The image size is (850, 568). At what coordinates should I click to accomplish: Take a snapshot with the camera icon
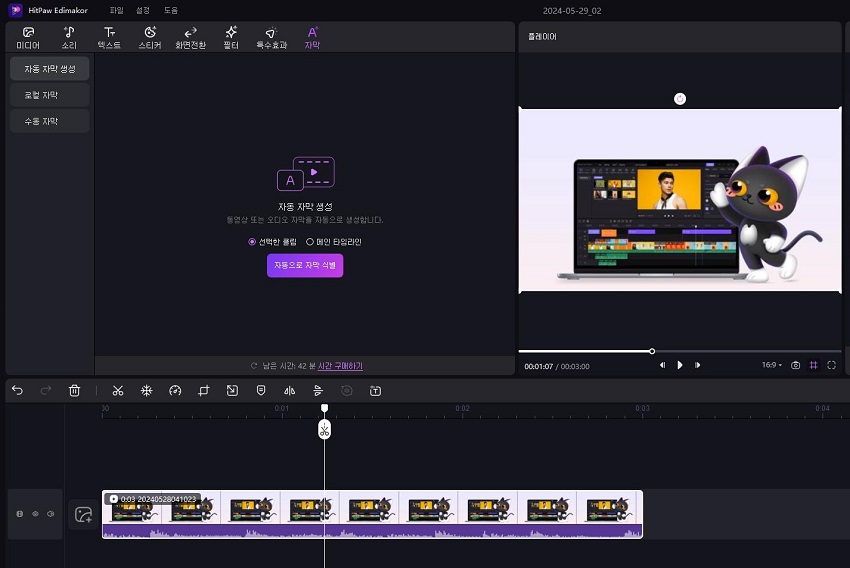795,366
